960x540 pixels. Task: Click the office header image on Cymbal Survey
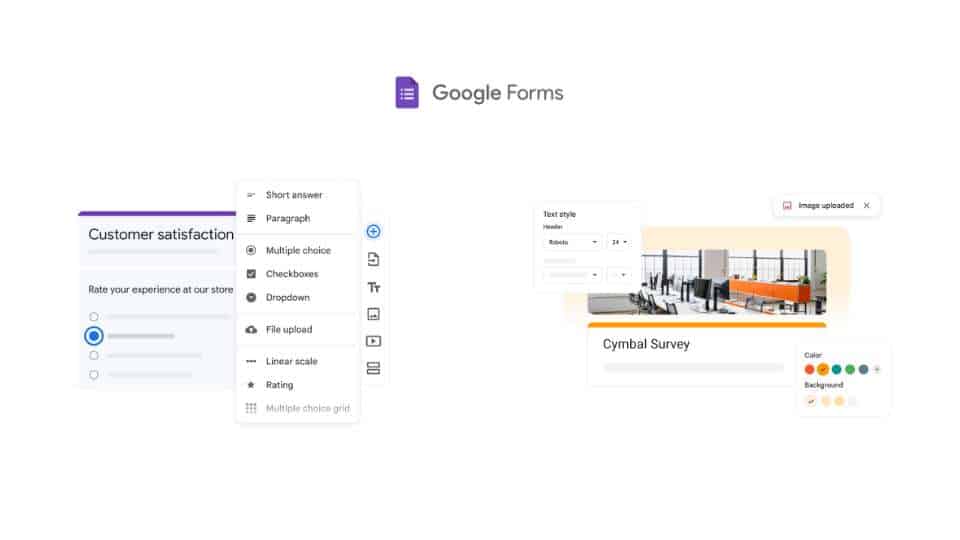[707, 282]
